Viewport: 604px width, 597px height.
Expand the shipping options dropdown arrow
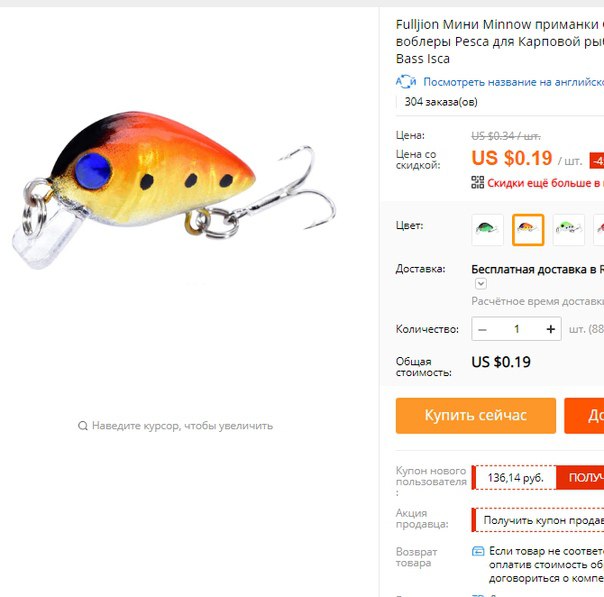(481, 284)
